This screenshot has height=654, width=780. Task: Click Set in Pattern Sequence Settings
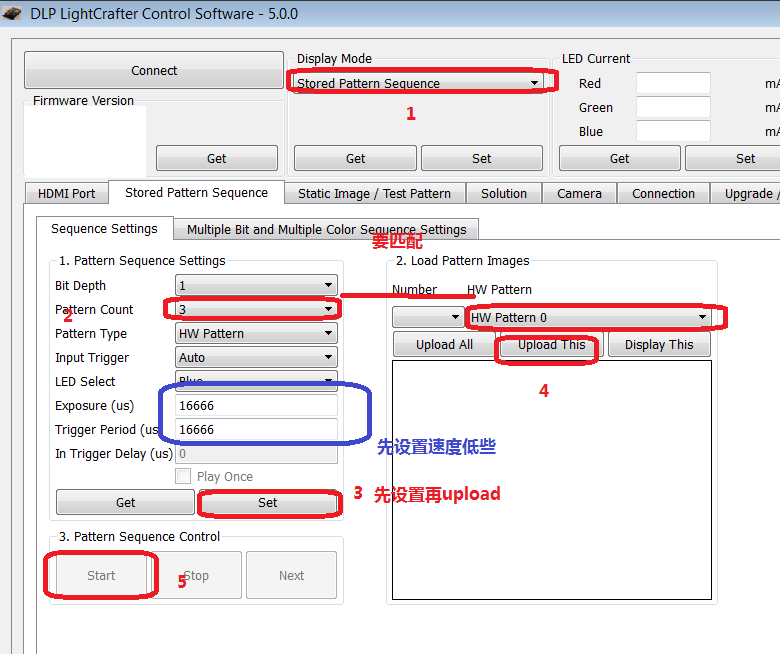(x=268, y=502)
